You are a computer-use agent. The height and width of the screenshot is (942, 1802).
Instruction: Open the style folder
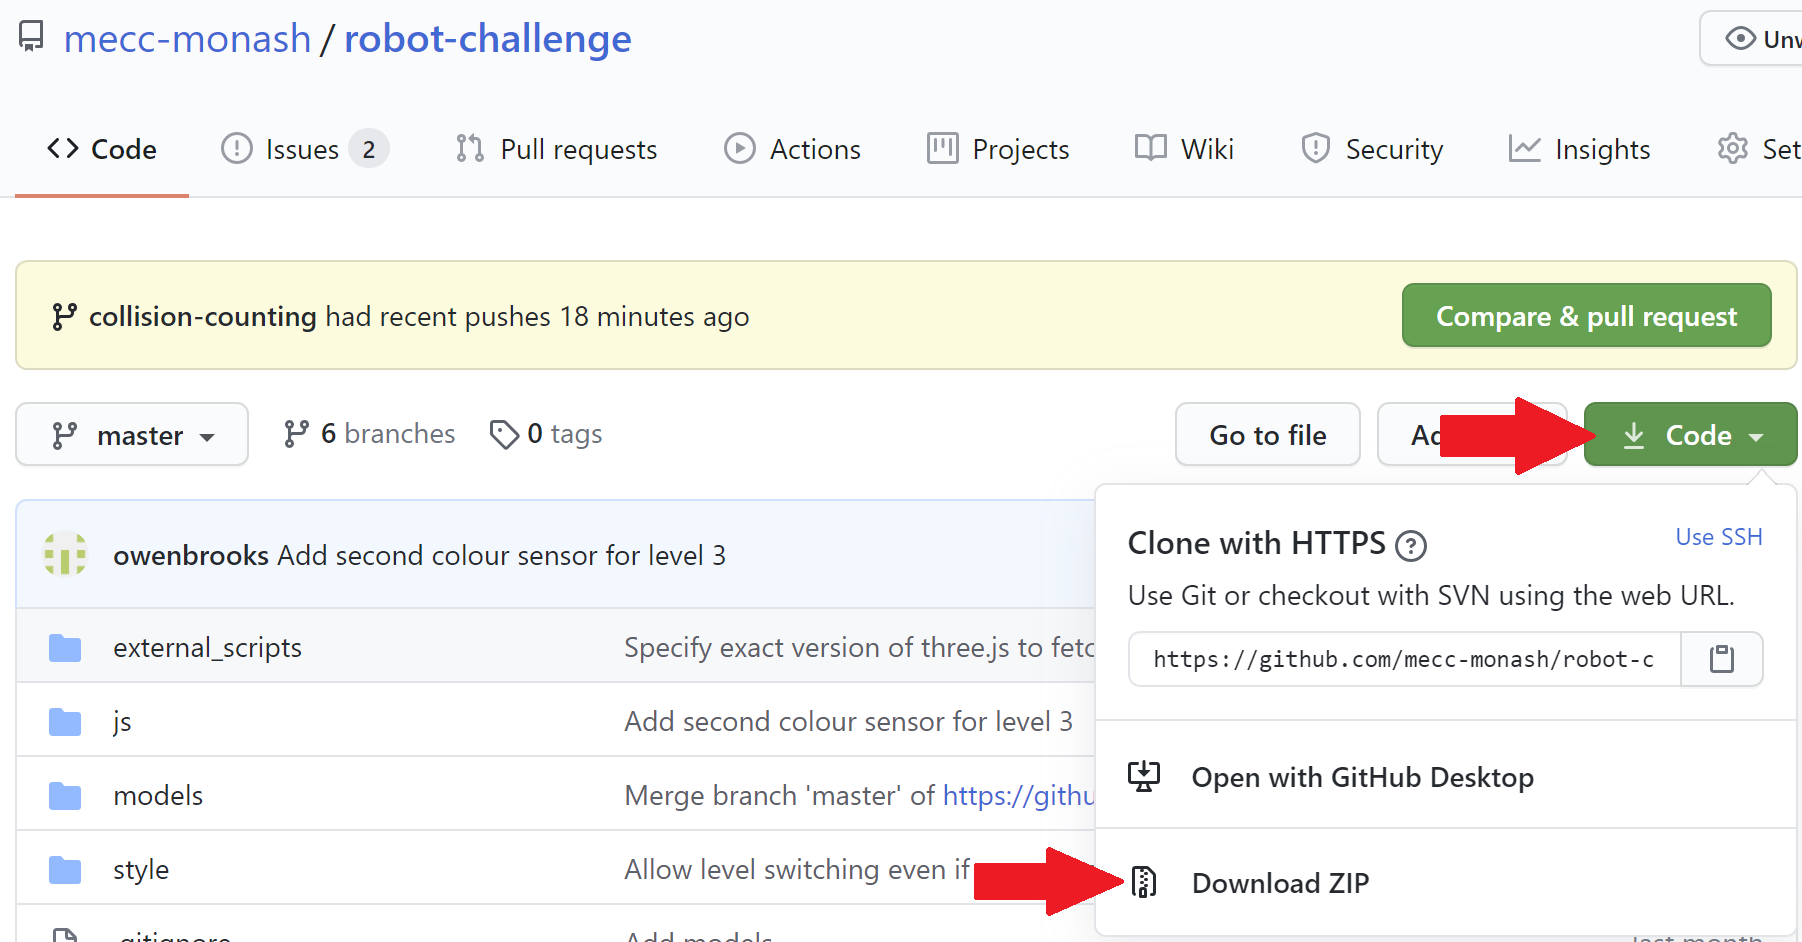[x=141, y=870]
